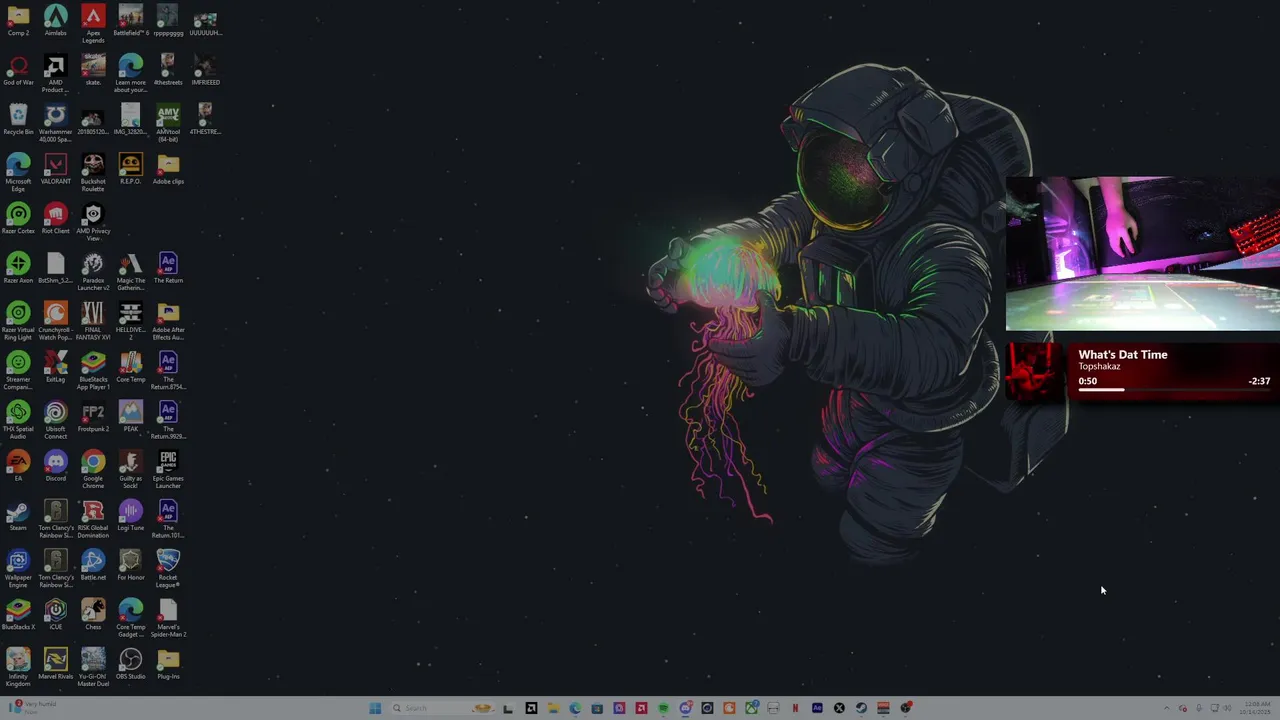Select the Infinity Kingdom shortcut

18,668
